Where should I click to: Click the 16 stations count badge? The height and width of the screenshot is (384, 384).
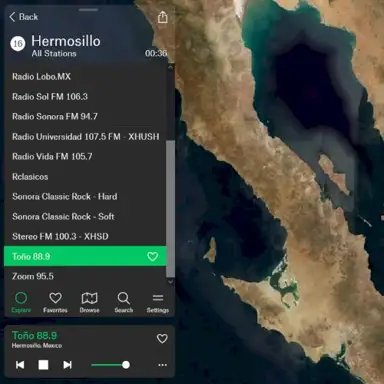coord(18,44)
